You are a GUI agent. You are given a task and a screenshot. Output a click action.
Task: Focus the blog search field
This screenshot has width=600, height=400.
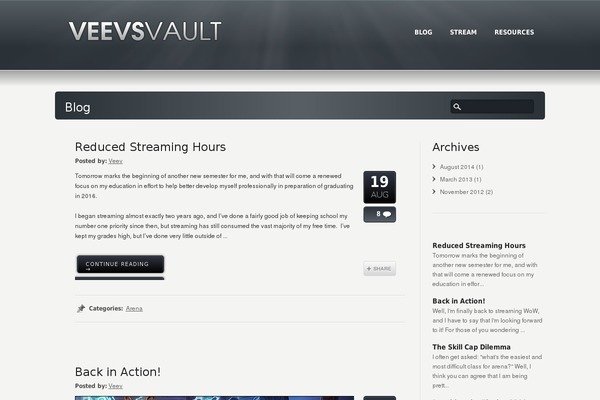click(492, 106)
